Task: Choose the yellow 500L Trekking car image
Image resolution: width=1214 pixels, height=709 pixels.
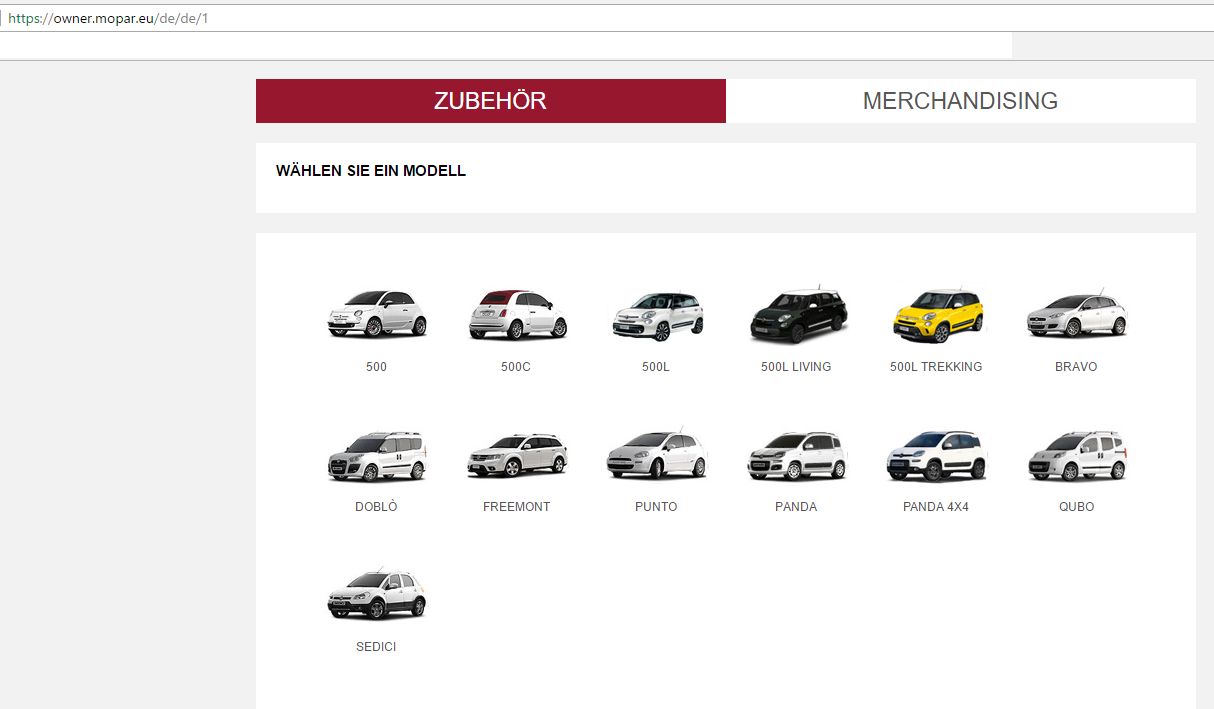Action: click(x=937, y=313)
